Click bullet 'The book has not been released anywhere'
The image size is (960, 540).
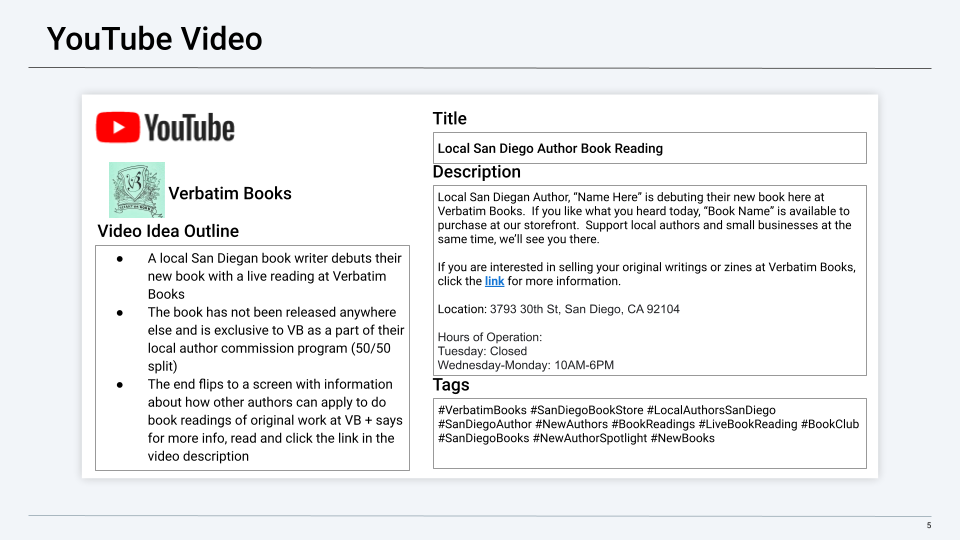pyautogui.click(x=276, y=339)
